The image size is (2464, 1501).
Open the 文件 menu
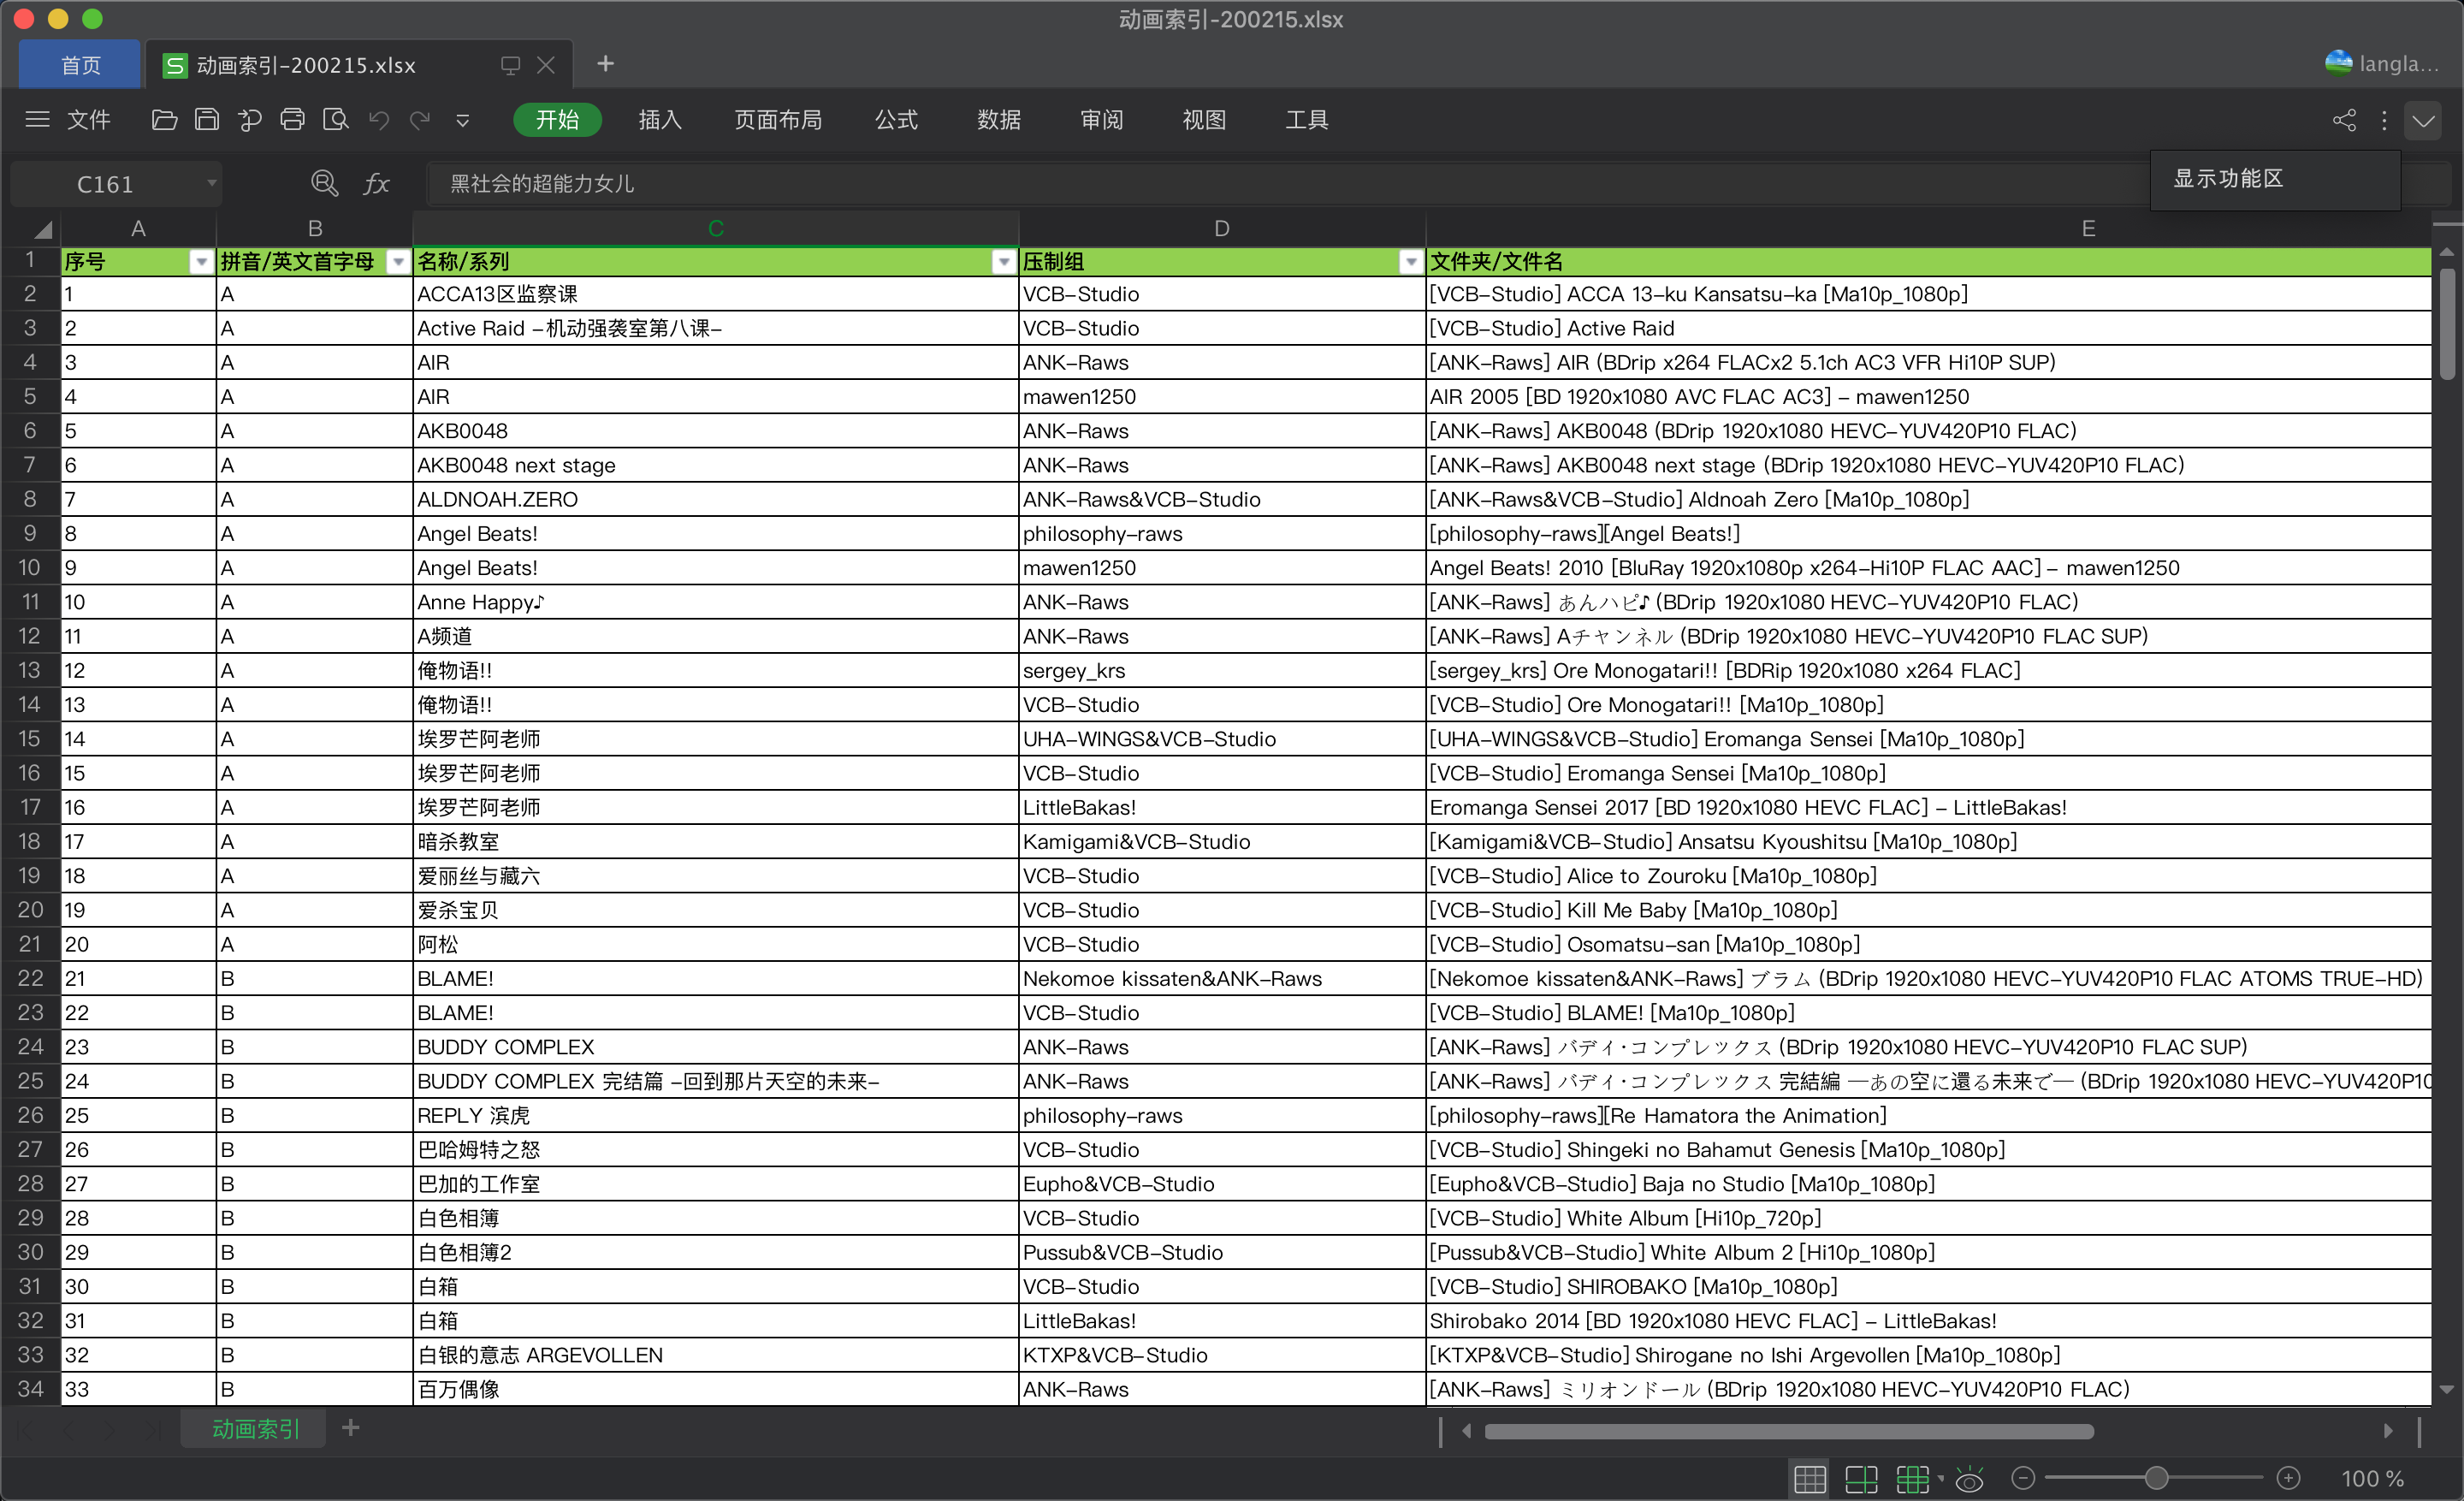pyautogui.click(x=88, y=120)
